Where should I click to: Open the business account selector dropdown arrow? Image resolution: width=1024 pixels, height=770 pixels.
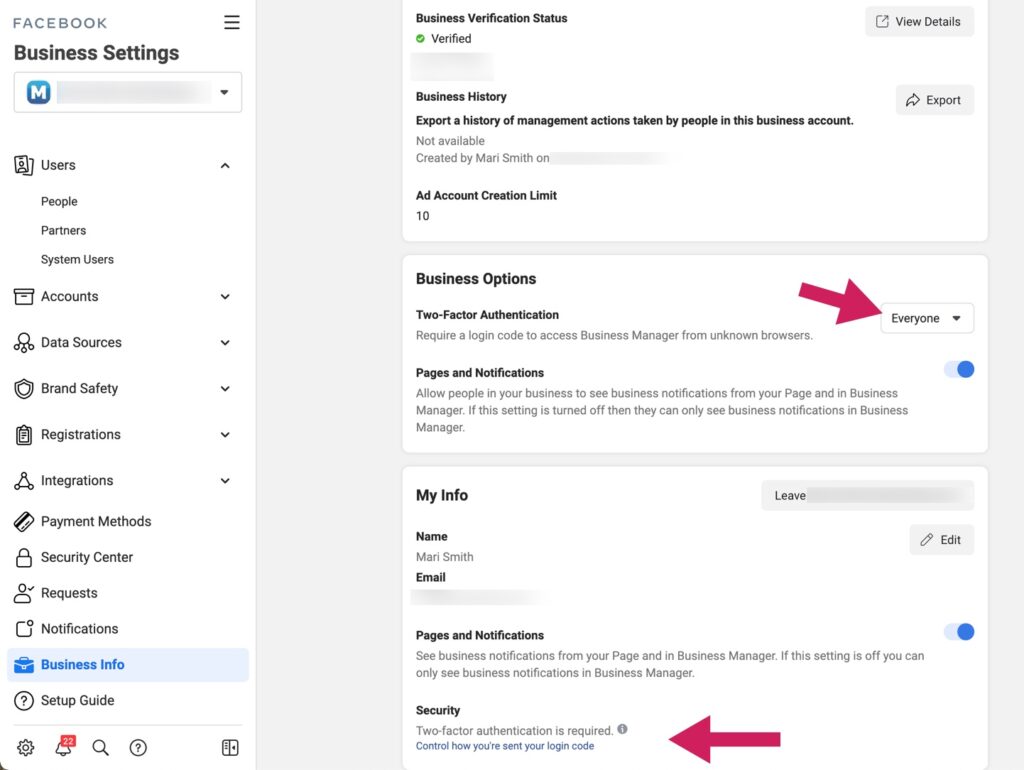pos(224,92)
